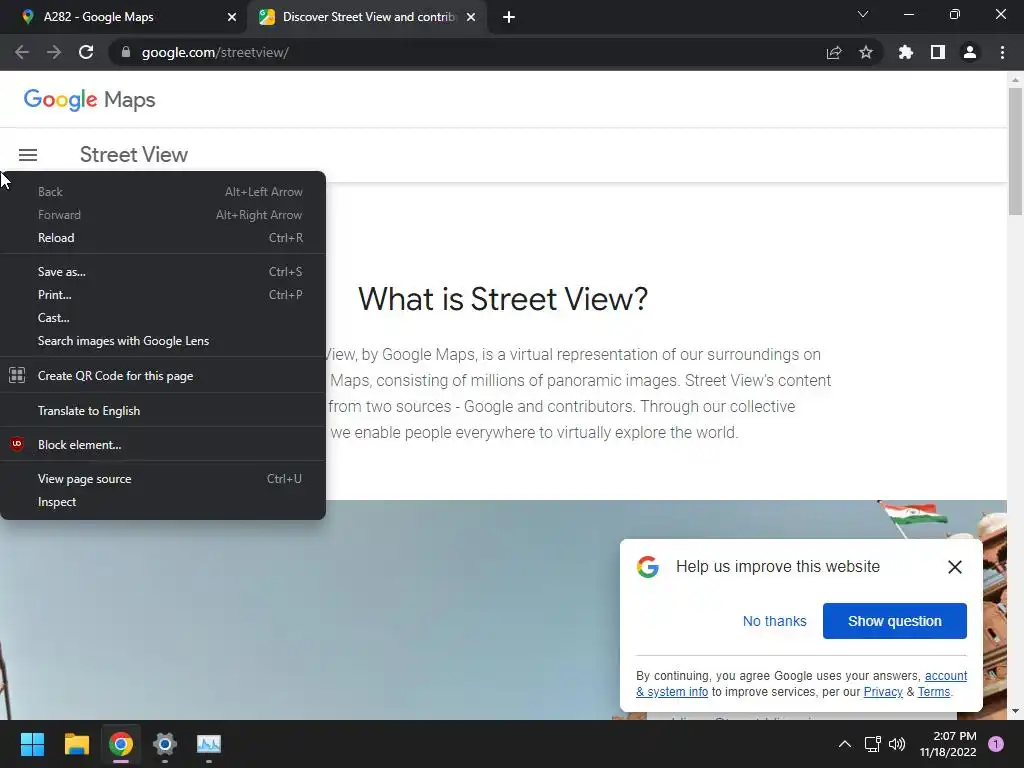This screenshot has height=768, width=1024.
Task: Open Chrome three-dot menu
Action: [1002, 52]
